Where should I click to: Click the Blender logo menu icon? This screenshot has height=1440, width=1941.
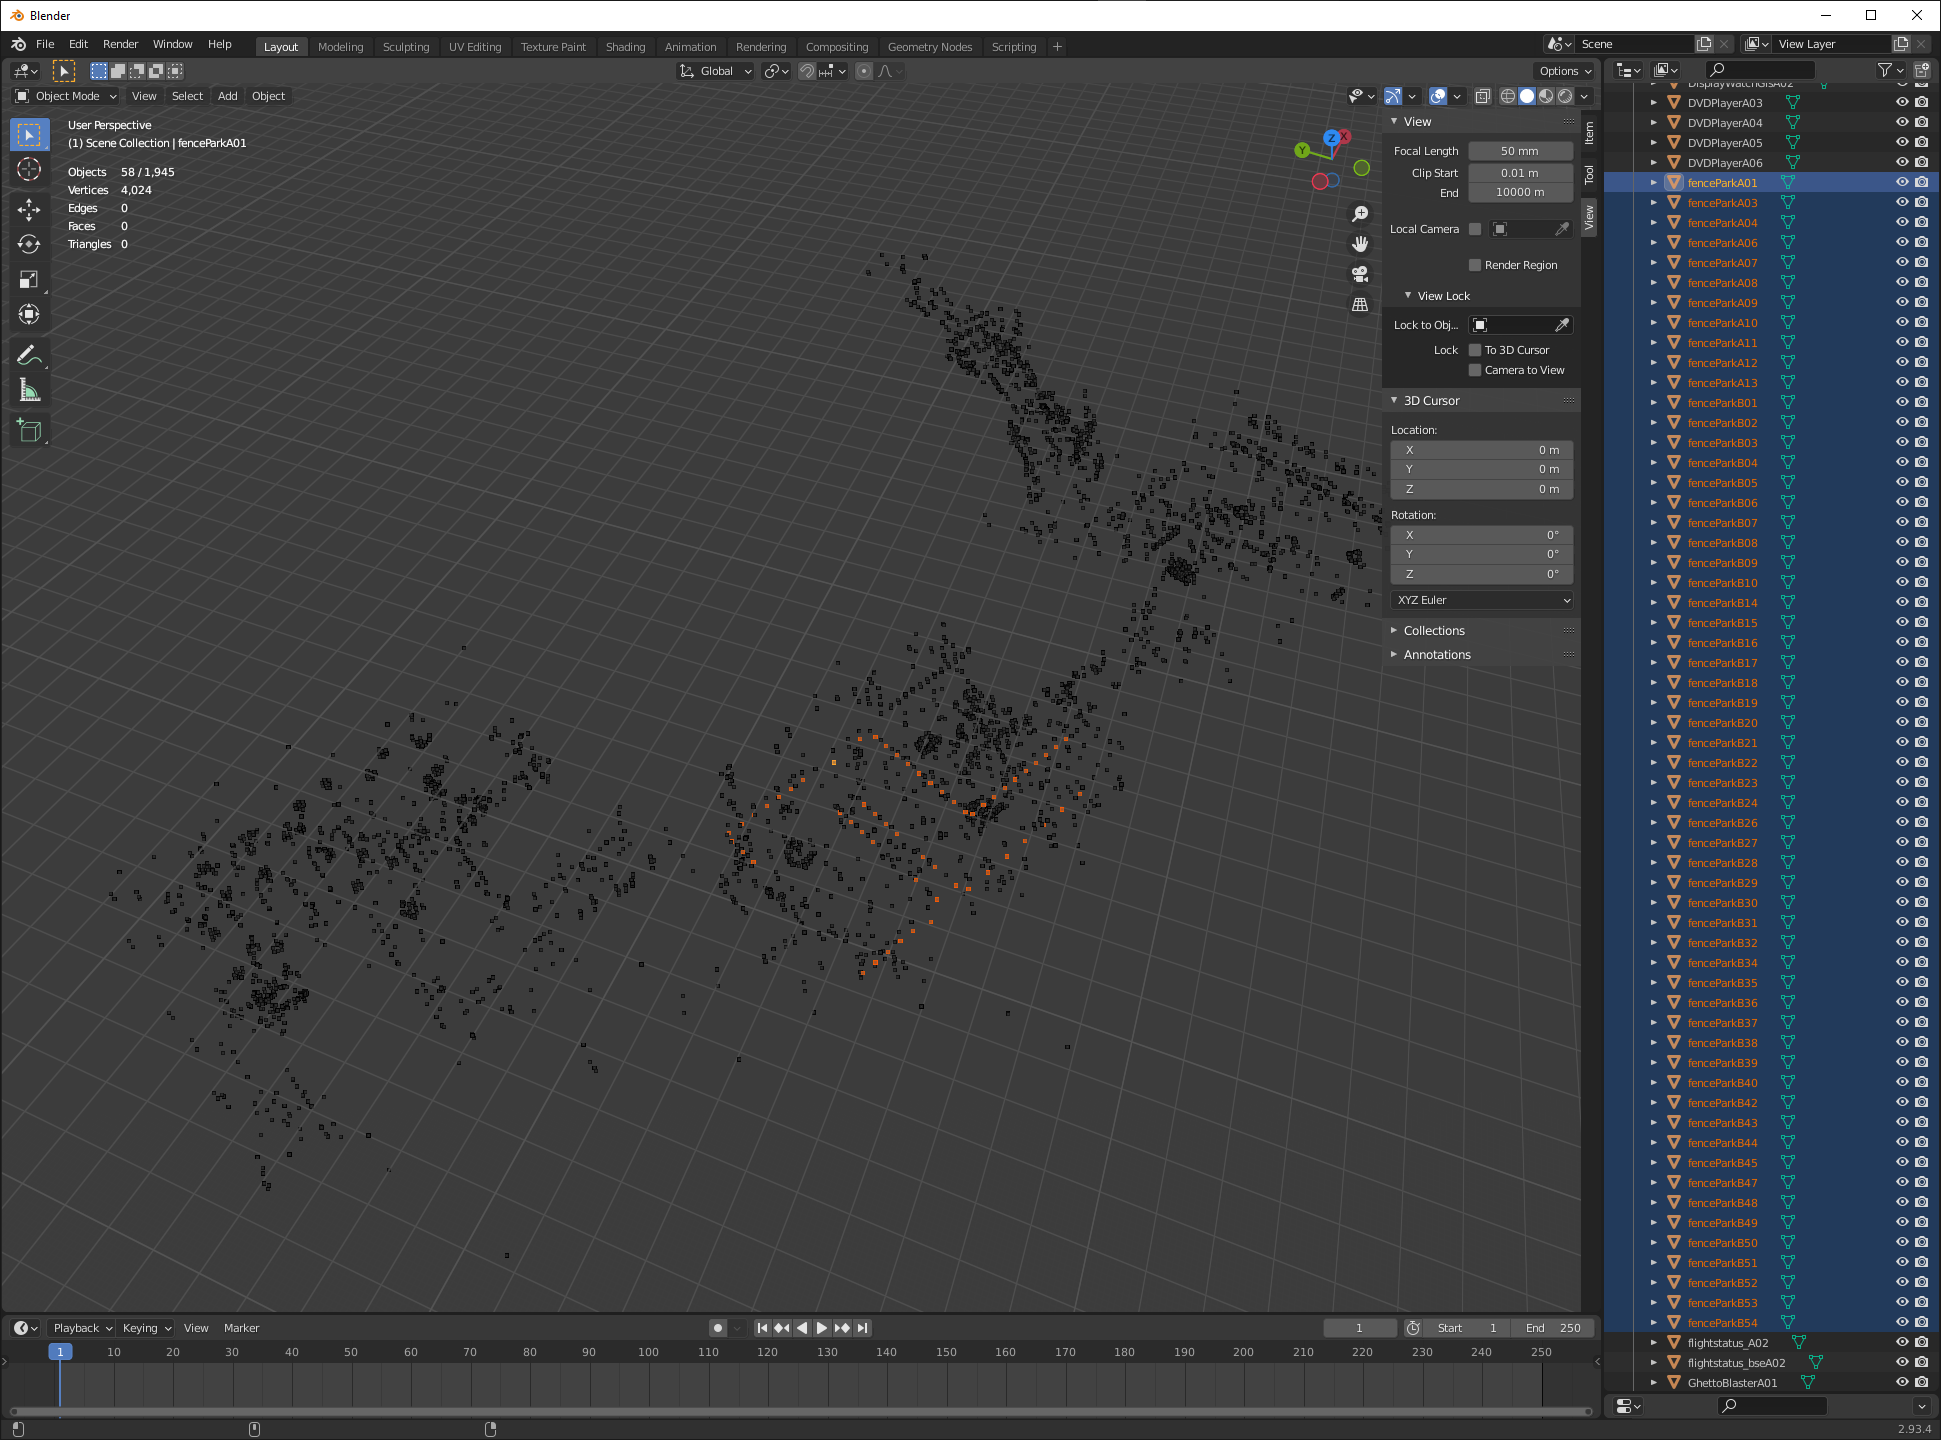[19, 44]
